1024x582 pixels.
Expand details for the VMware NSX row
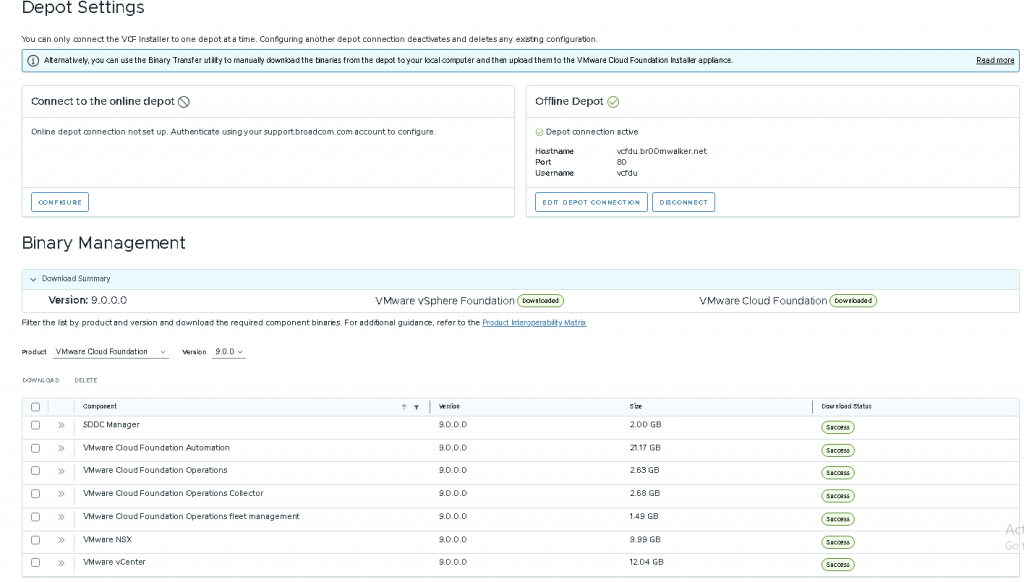tap(61, 540)
